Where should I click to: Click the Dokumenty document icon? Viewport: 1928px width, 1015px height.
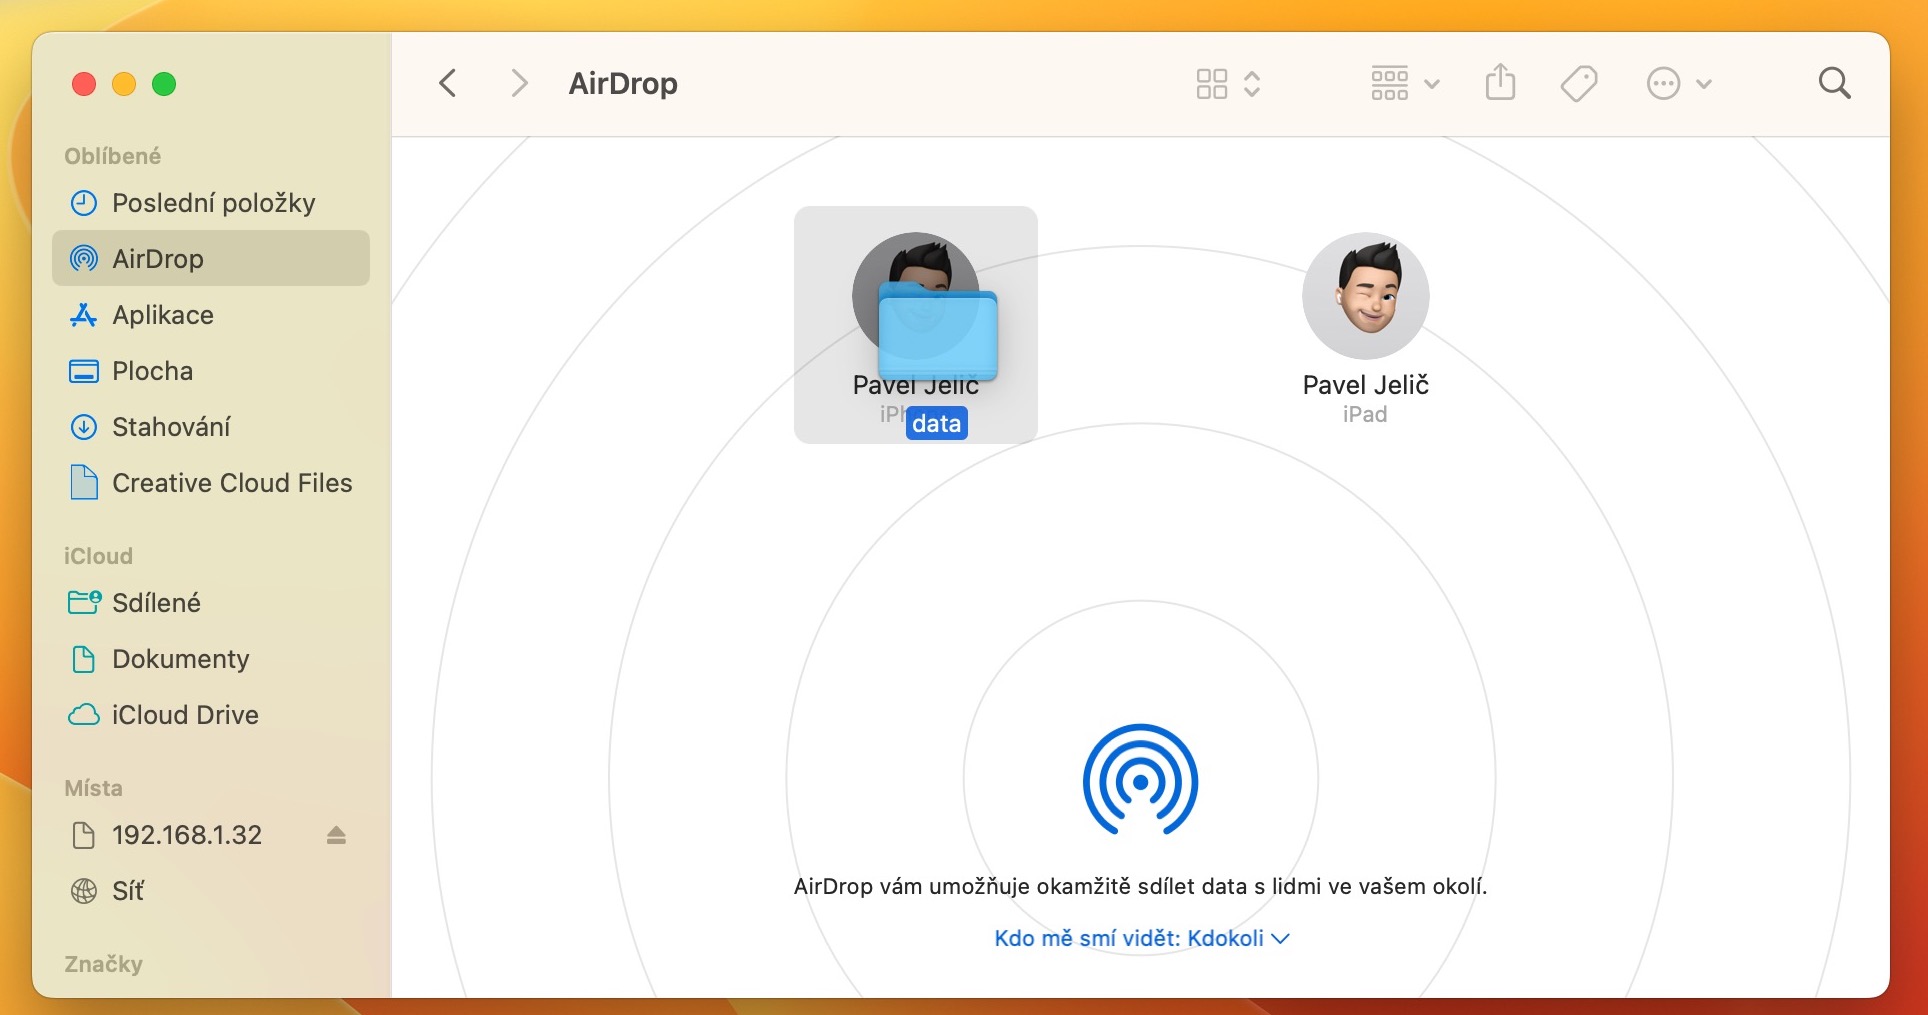click(84, 659)
